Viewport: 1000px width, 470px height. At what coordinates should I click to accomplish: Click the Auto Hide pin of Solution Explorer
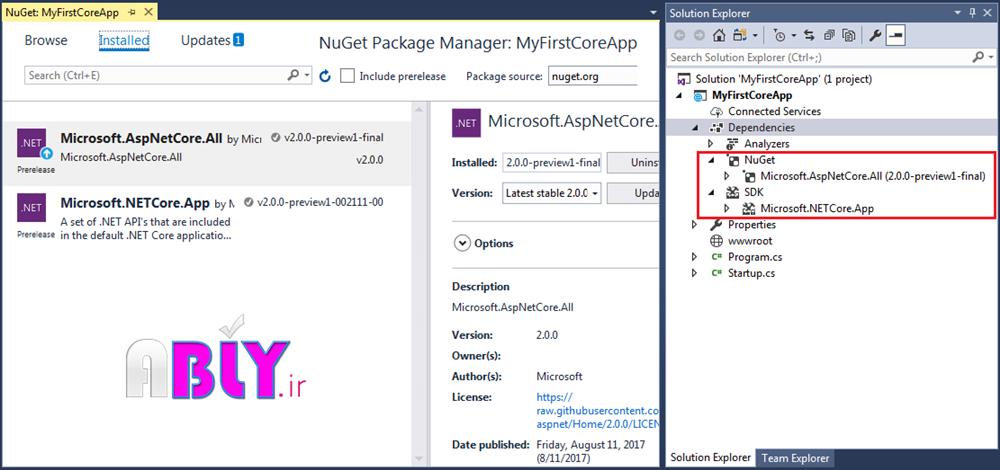pos(973,13)
